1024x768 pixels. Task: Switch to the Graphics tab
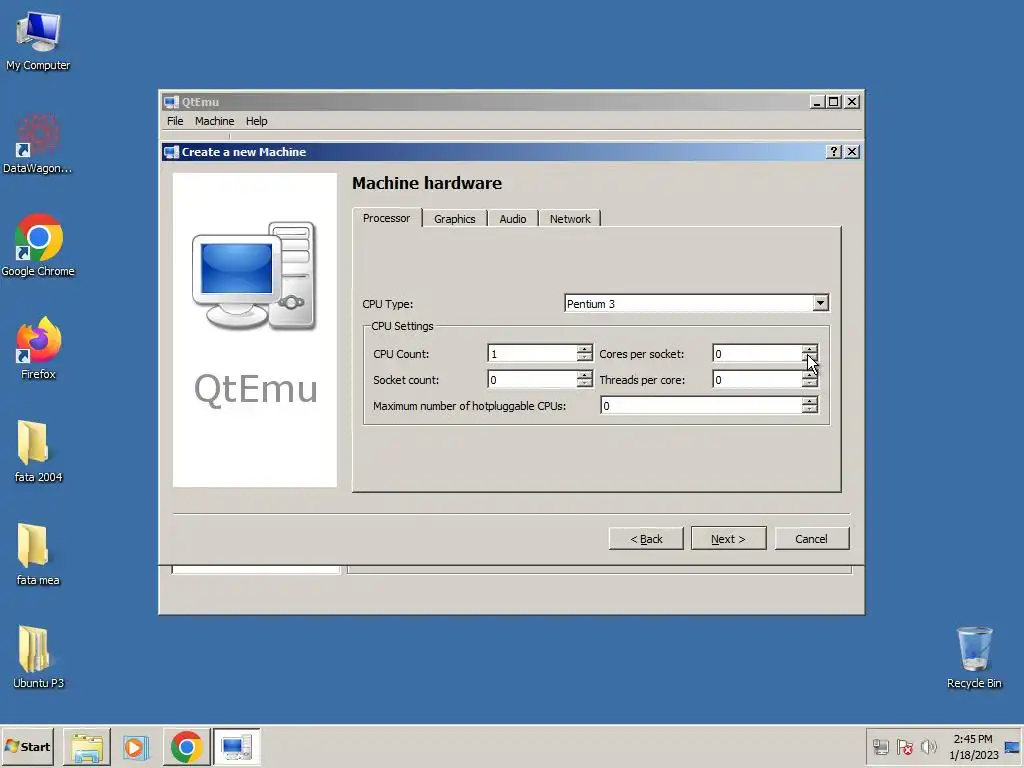455,219
